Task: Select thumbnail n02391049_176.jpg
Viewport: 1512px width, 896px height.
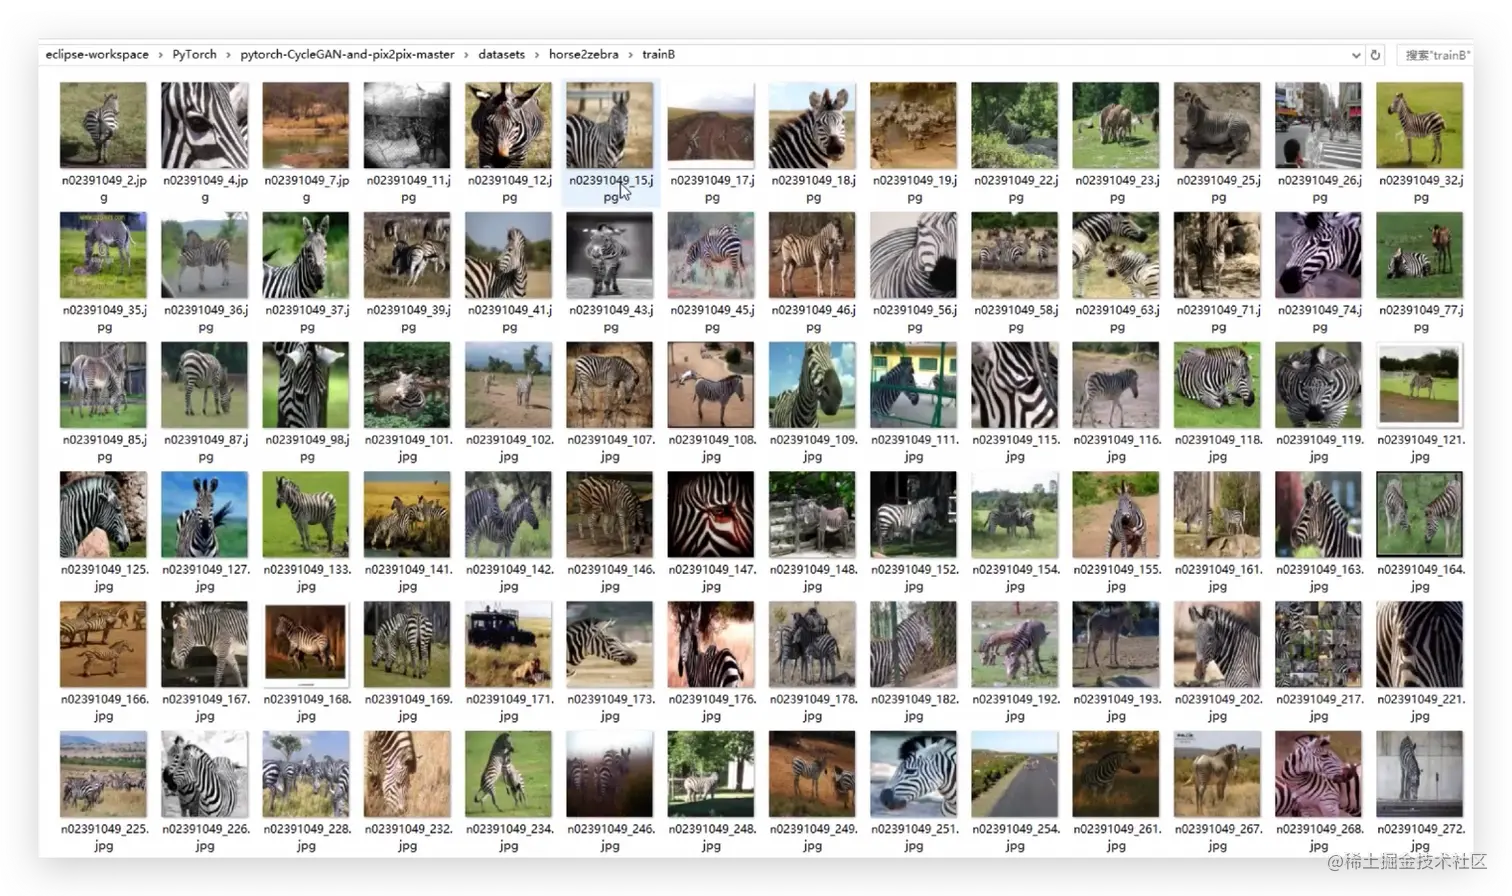Action: (x=711, y=644)
